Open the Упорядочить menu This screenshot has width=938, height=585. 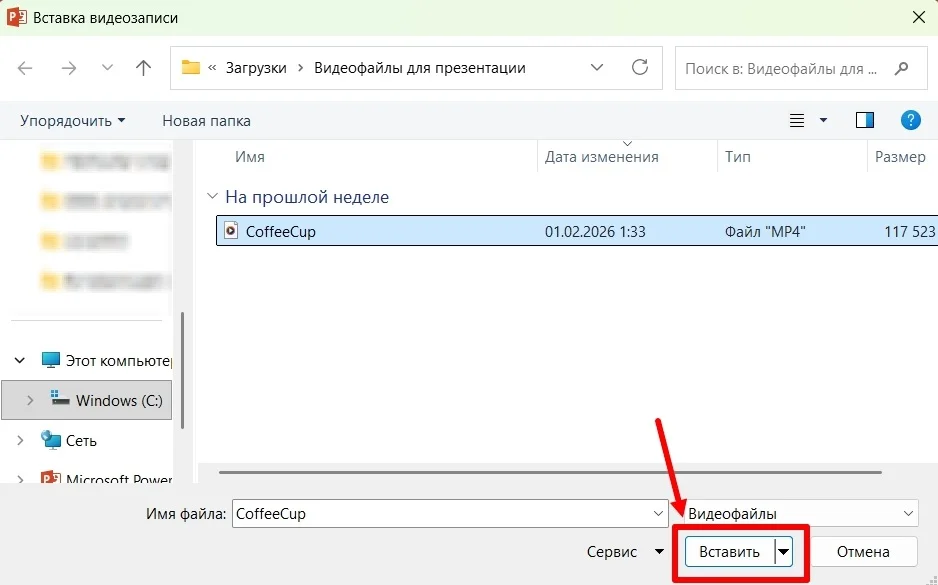72,121
